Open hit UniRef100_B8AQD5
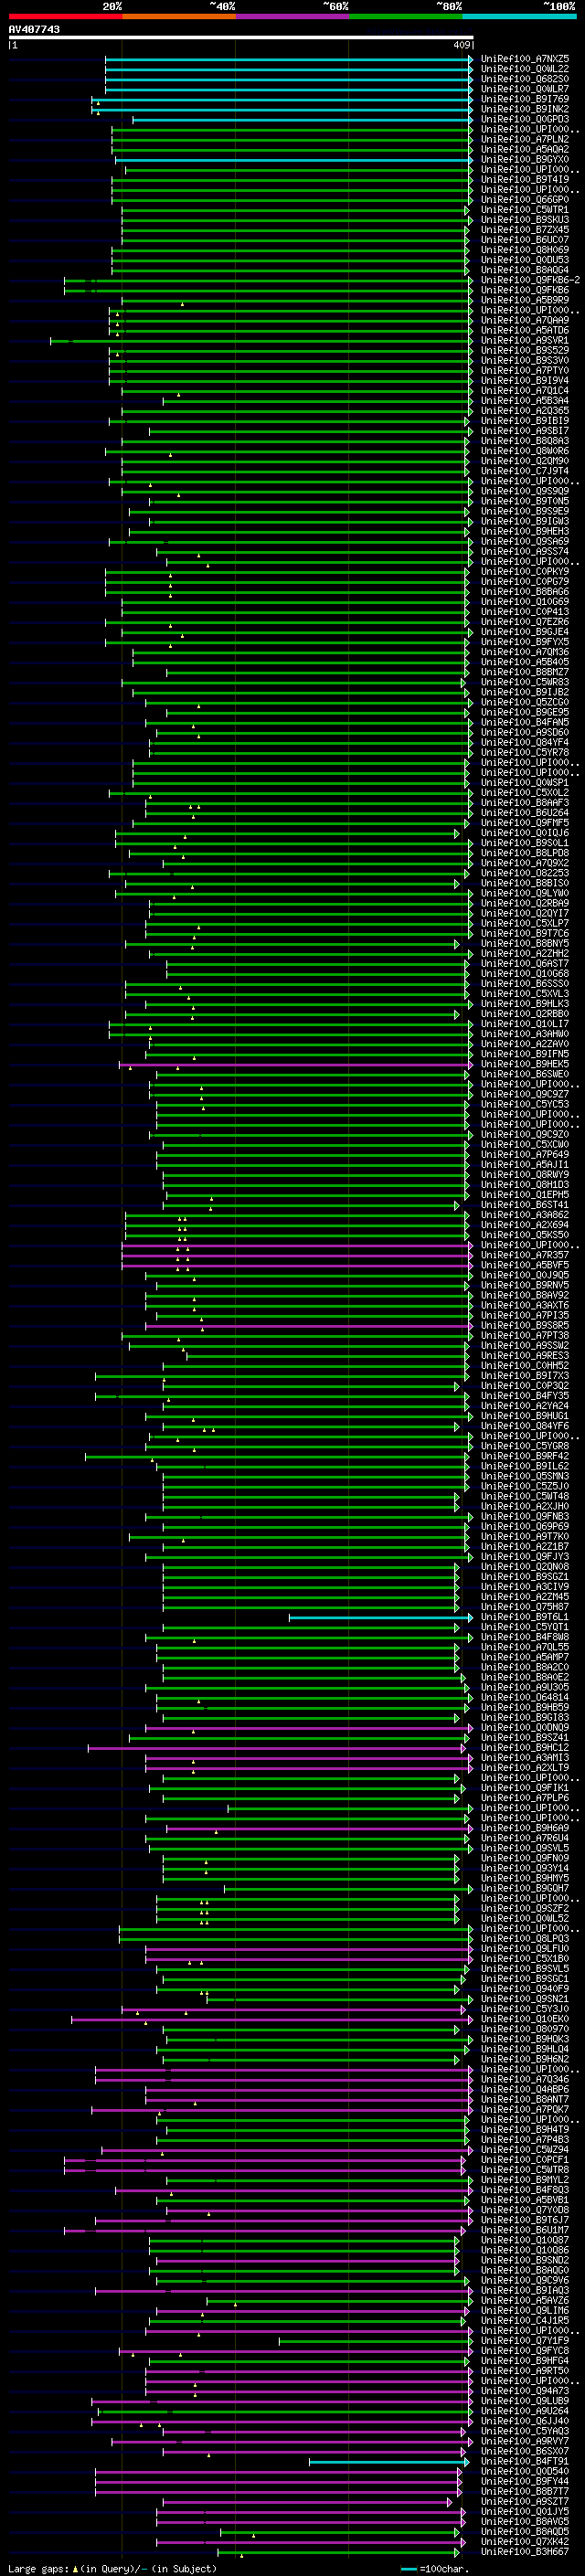 coord(524,2531)
